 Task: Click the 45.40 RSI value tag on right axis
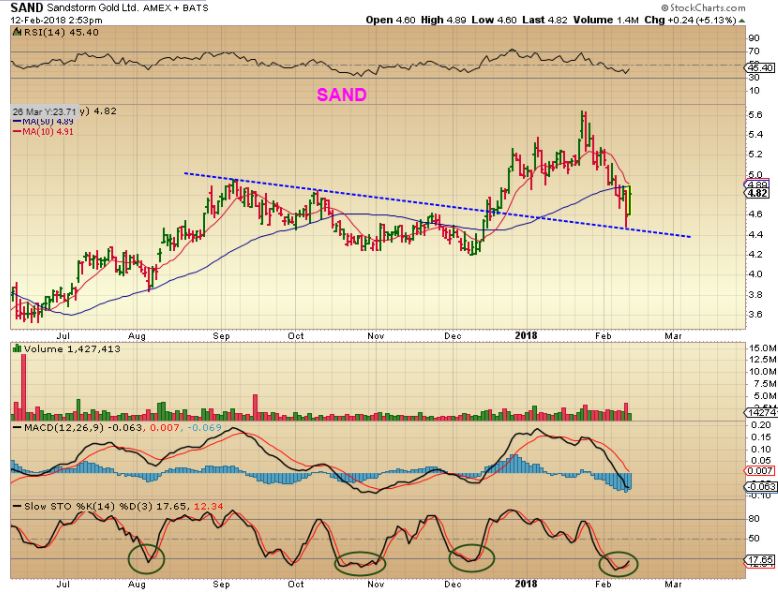click(760, 67)
